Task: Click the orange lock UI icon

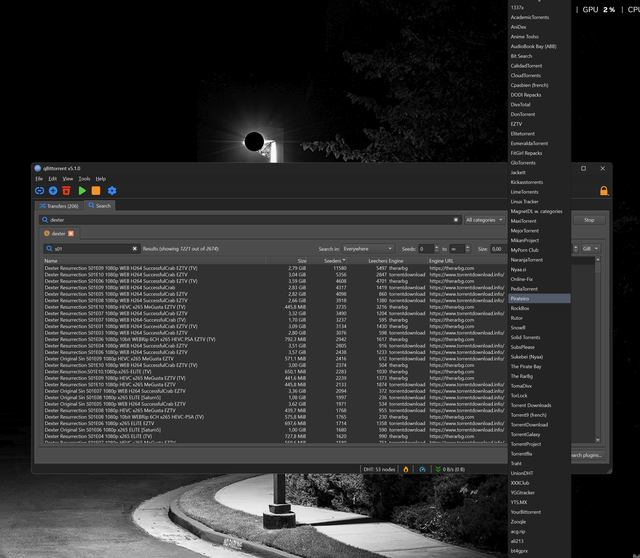Action: (604, 191)
